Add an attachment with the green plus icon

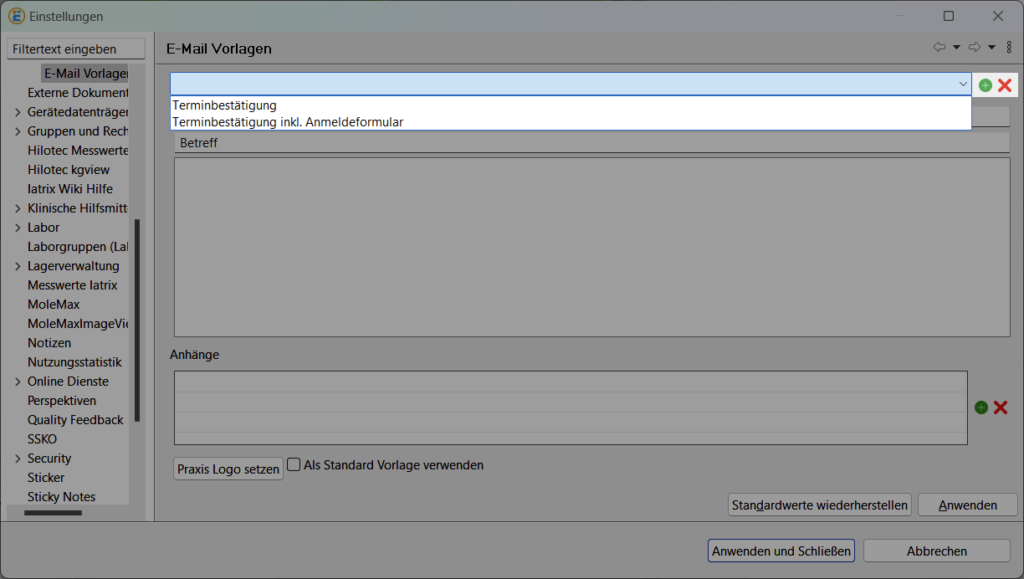pyautogui.click(x=981, y=407)
